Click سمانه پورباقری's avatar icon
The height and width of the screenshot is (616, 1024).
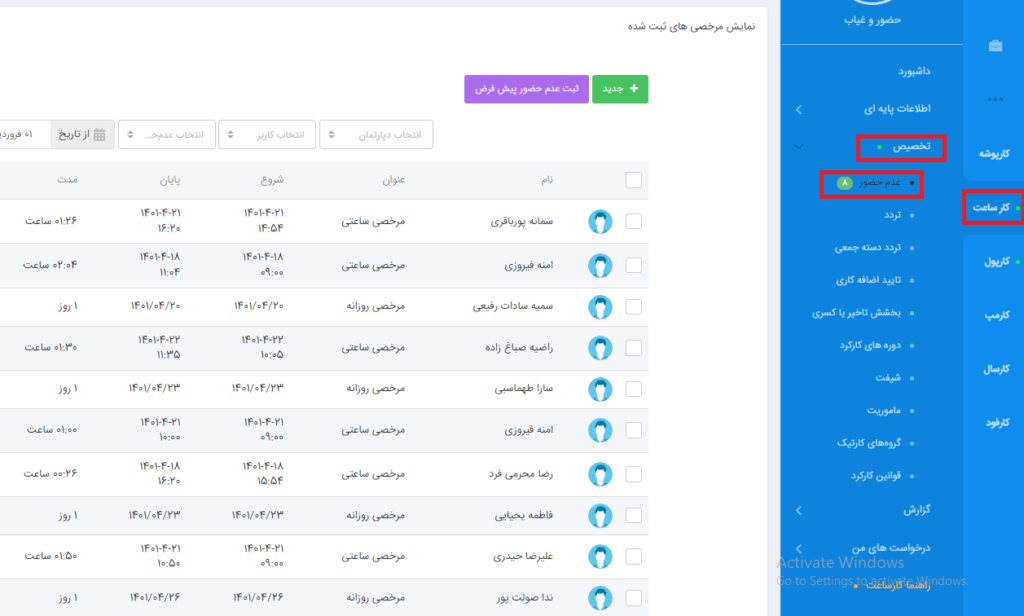pos(600,222)
